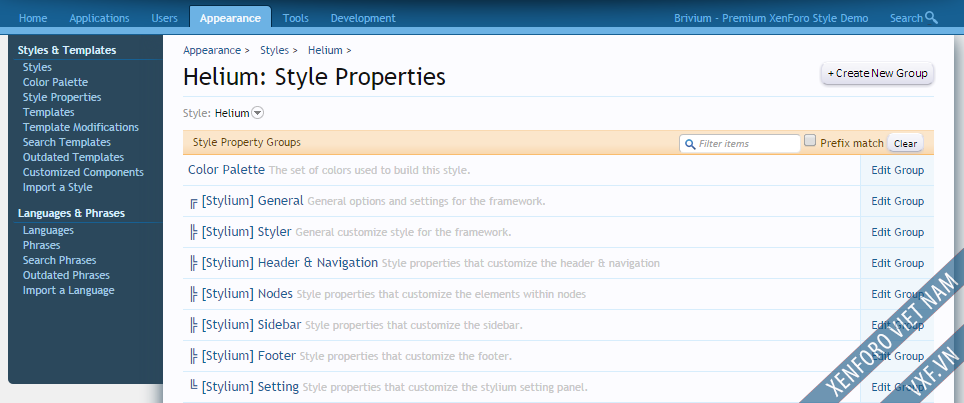Open [Stylium] Header & Navigation group

point(290,263)
